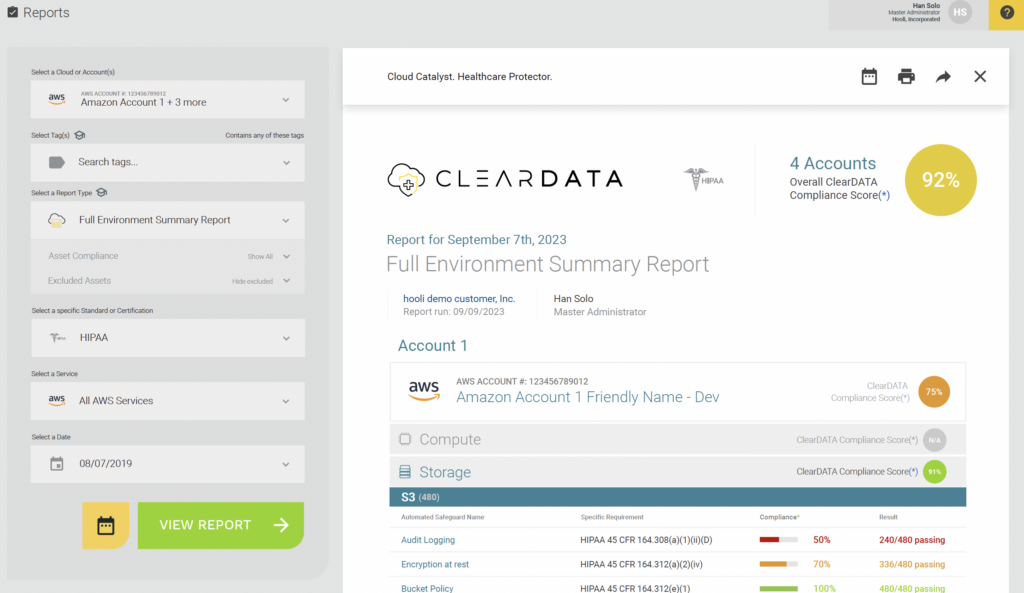Click the 91% Storage compliance badge
This screenshot has height=593, width=1024.
[935, 472]
